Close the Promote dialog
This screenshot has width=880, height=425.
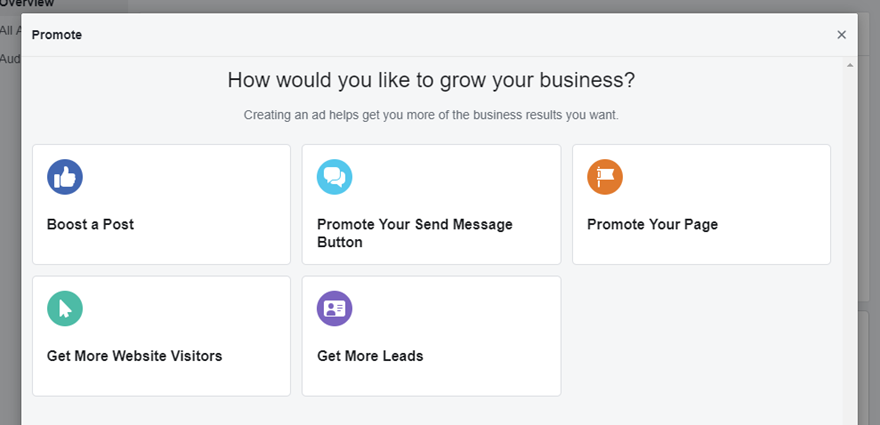tap(841, 35)
